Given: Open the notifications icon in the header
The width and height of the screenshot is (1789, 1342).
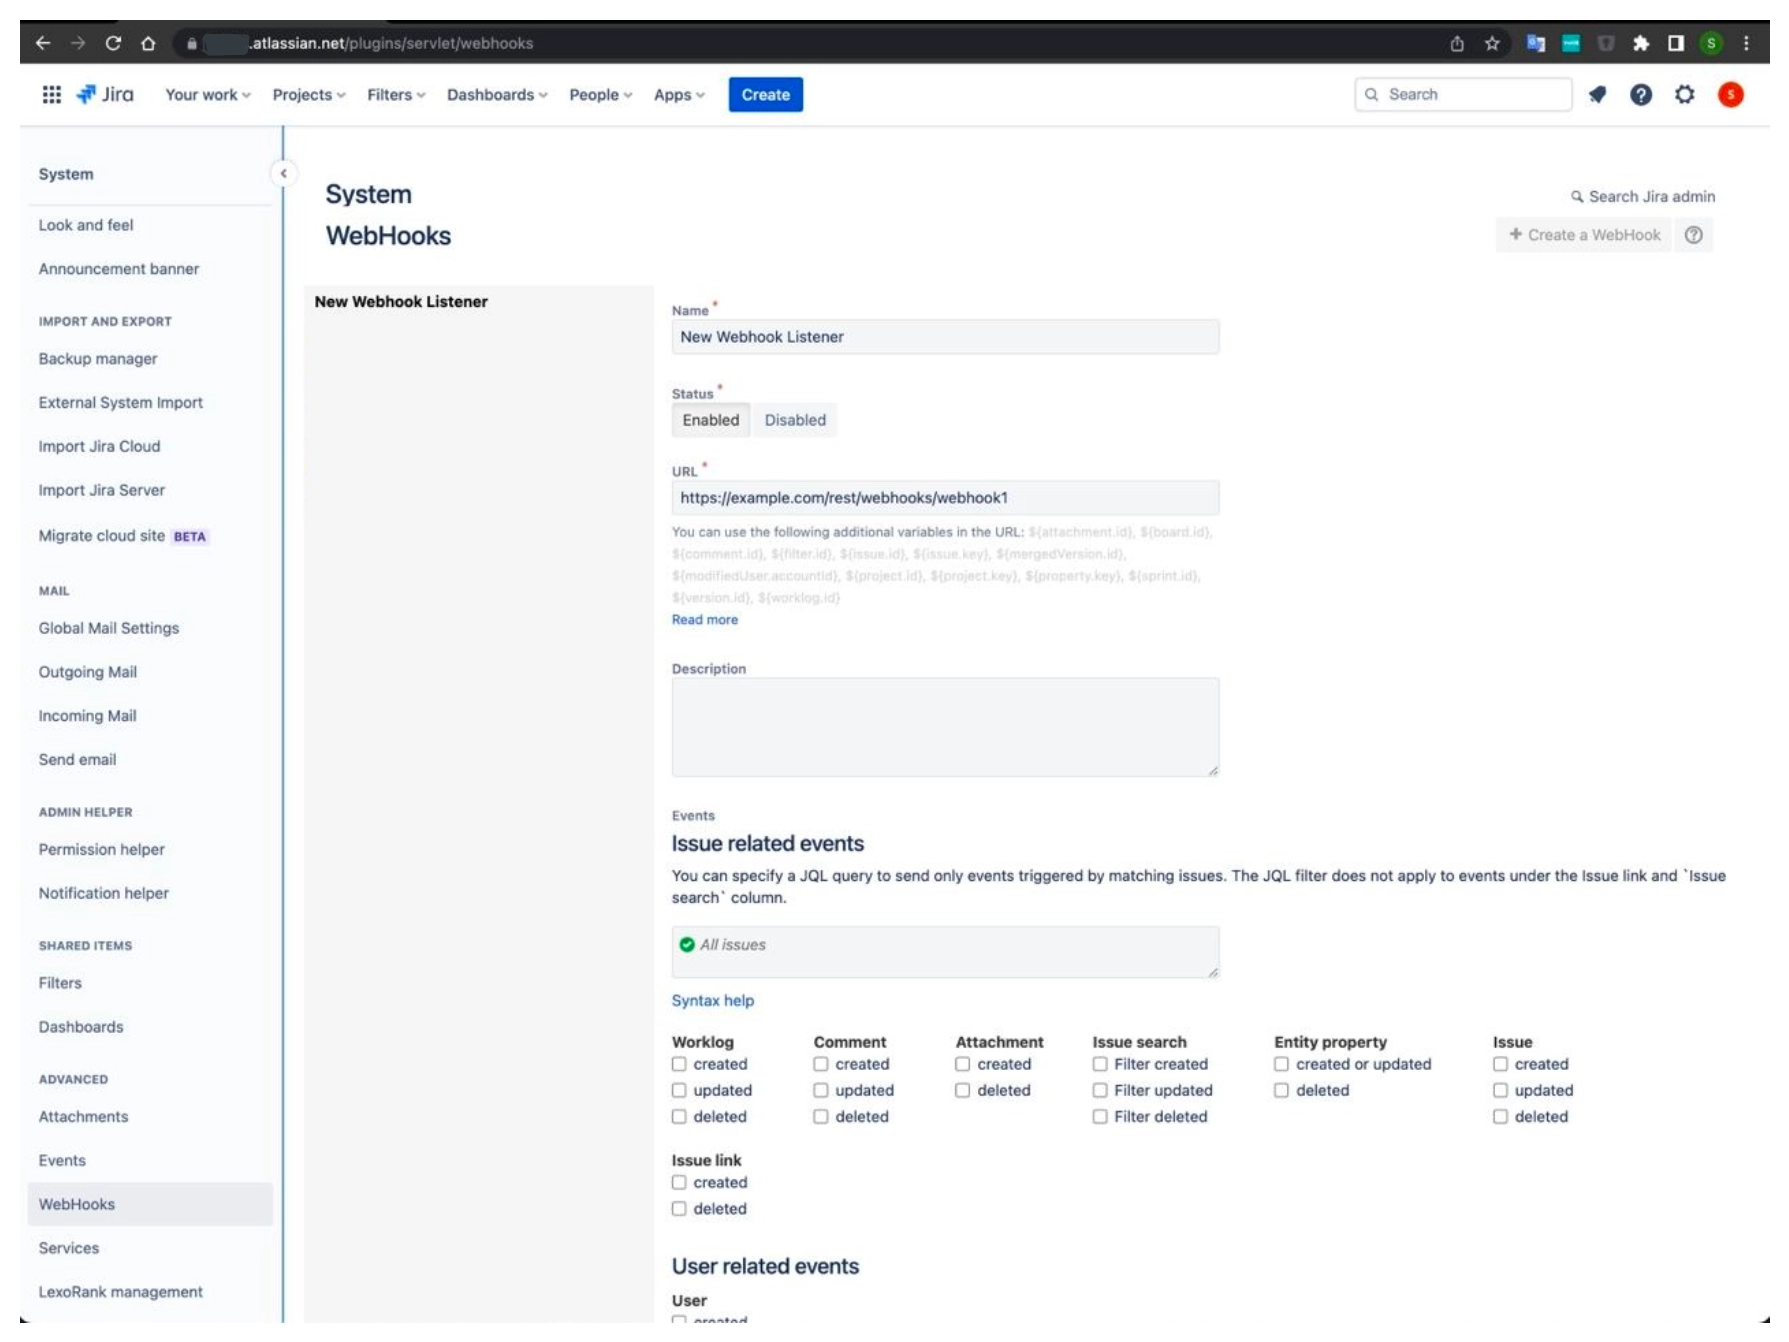Looking at the screenshot, I should pos(1597,94).
